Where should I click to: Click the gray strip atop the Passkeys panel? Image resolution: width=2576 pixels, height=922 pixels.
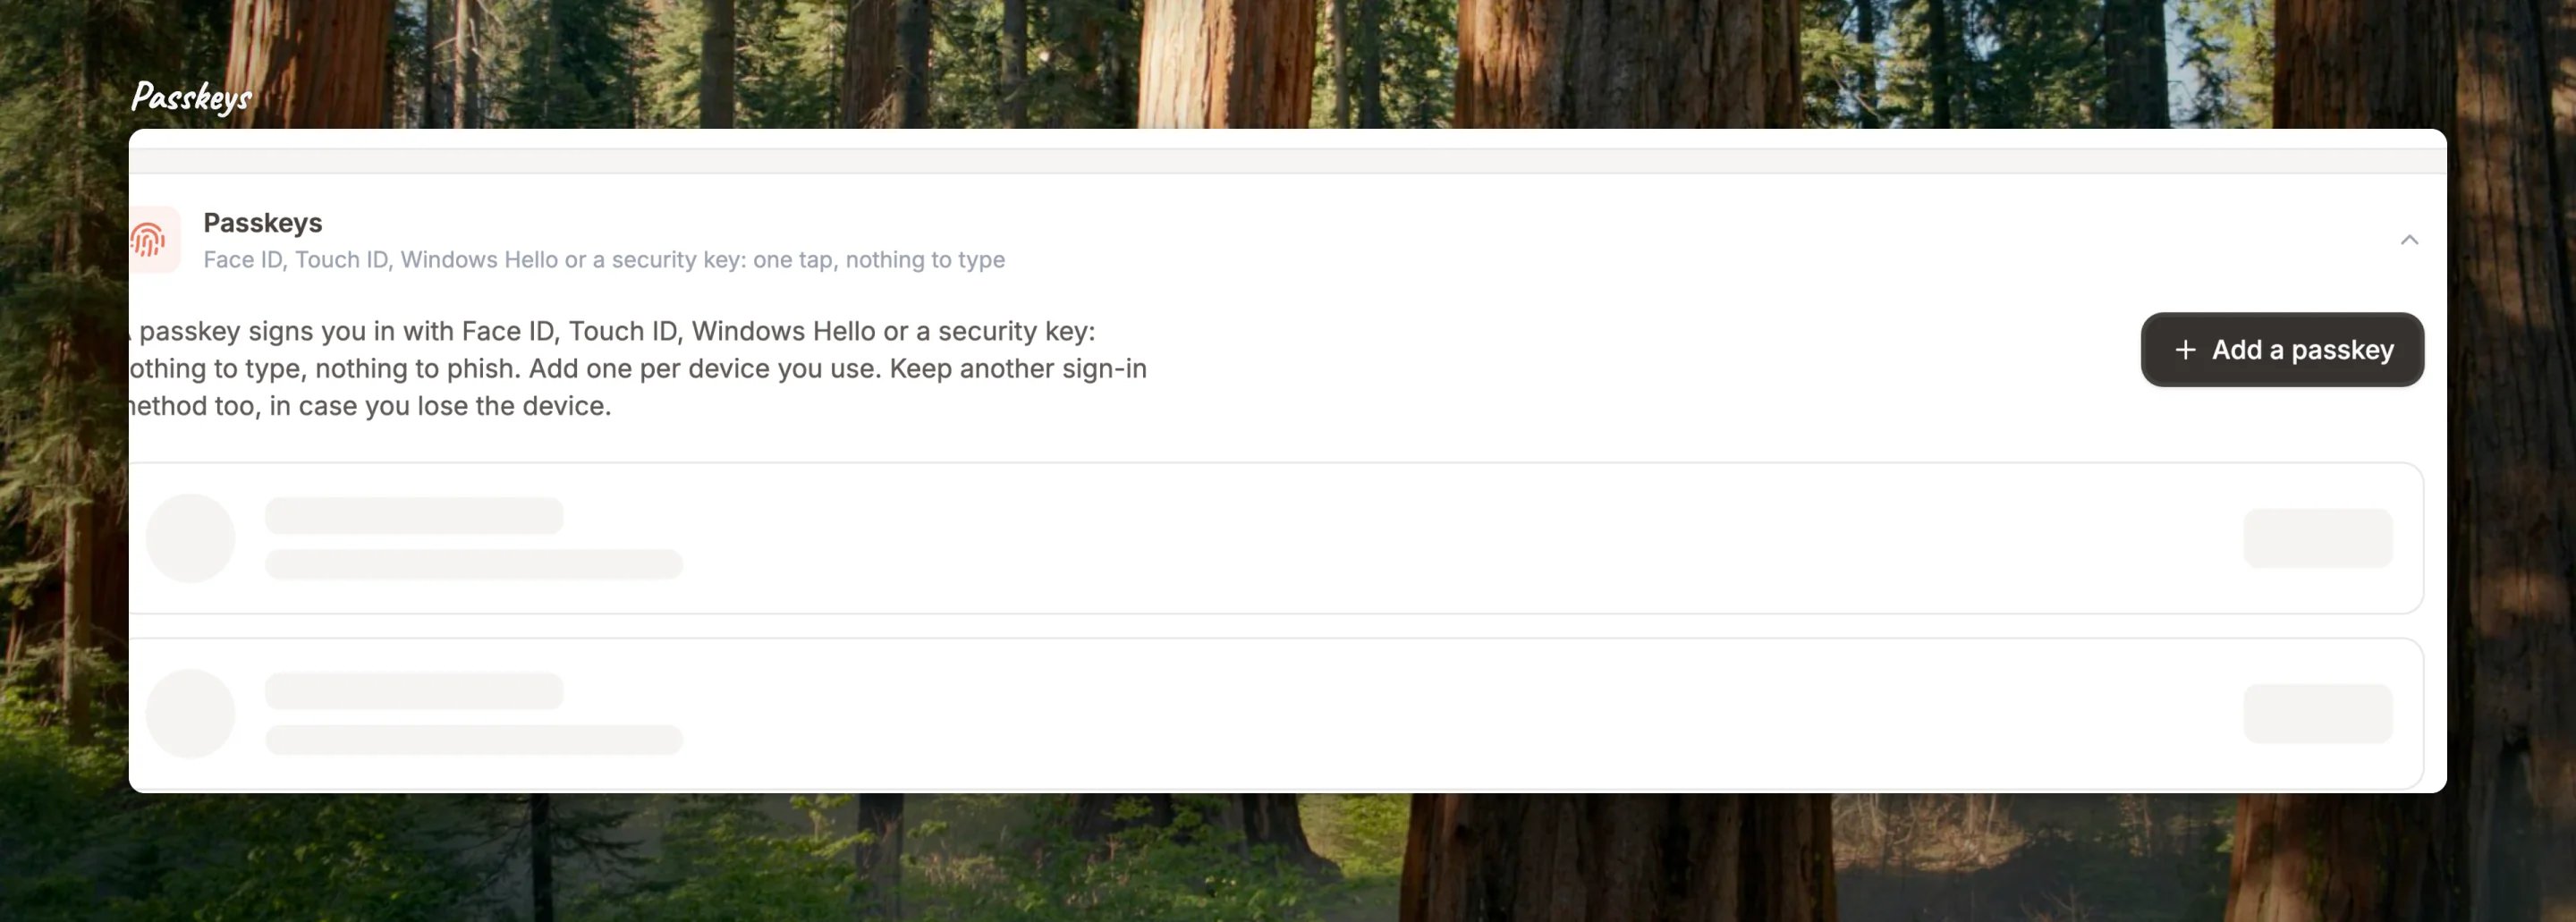click(1288, 160)
